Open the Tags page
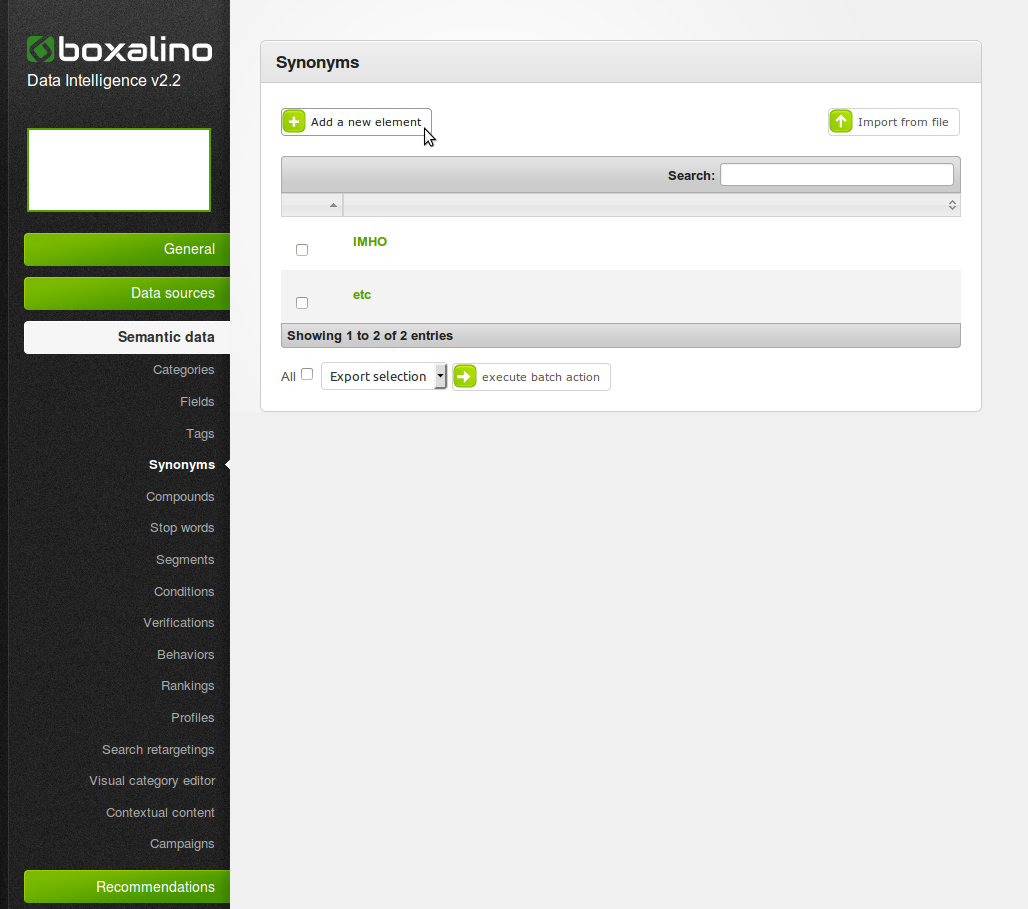 pyautogui.click(x=200, y=434)
